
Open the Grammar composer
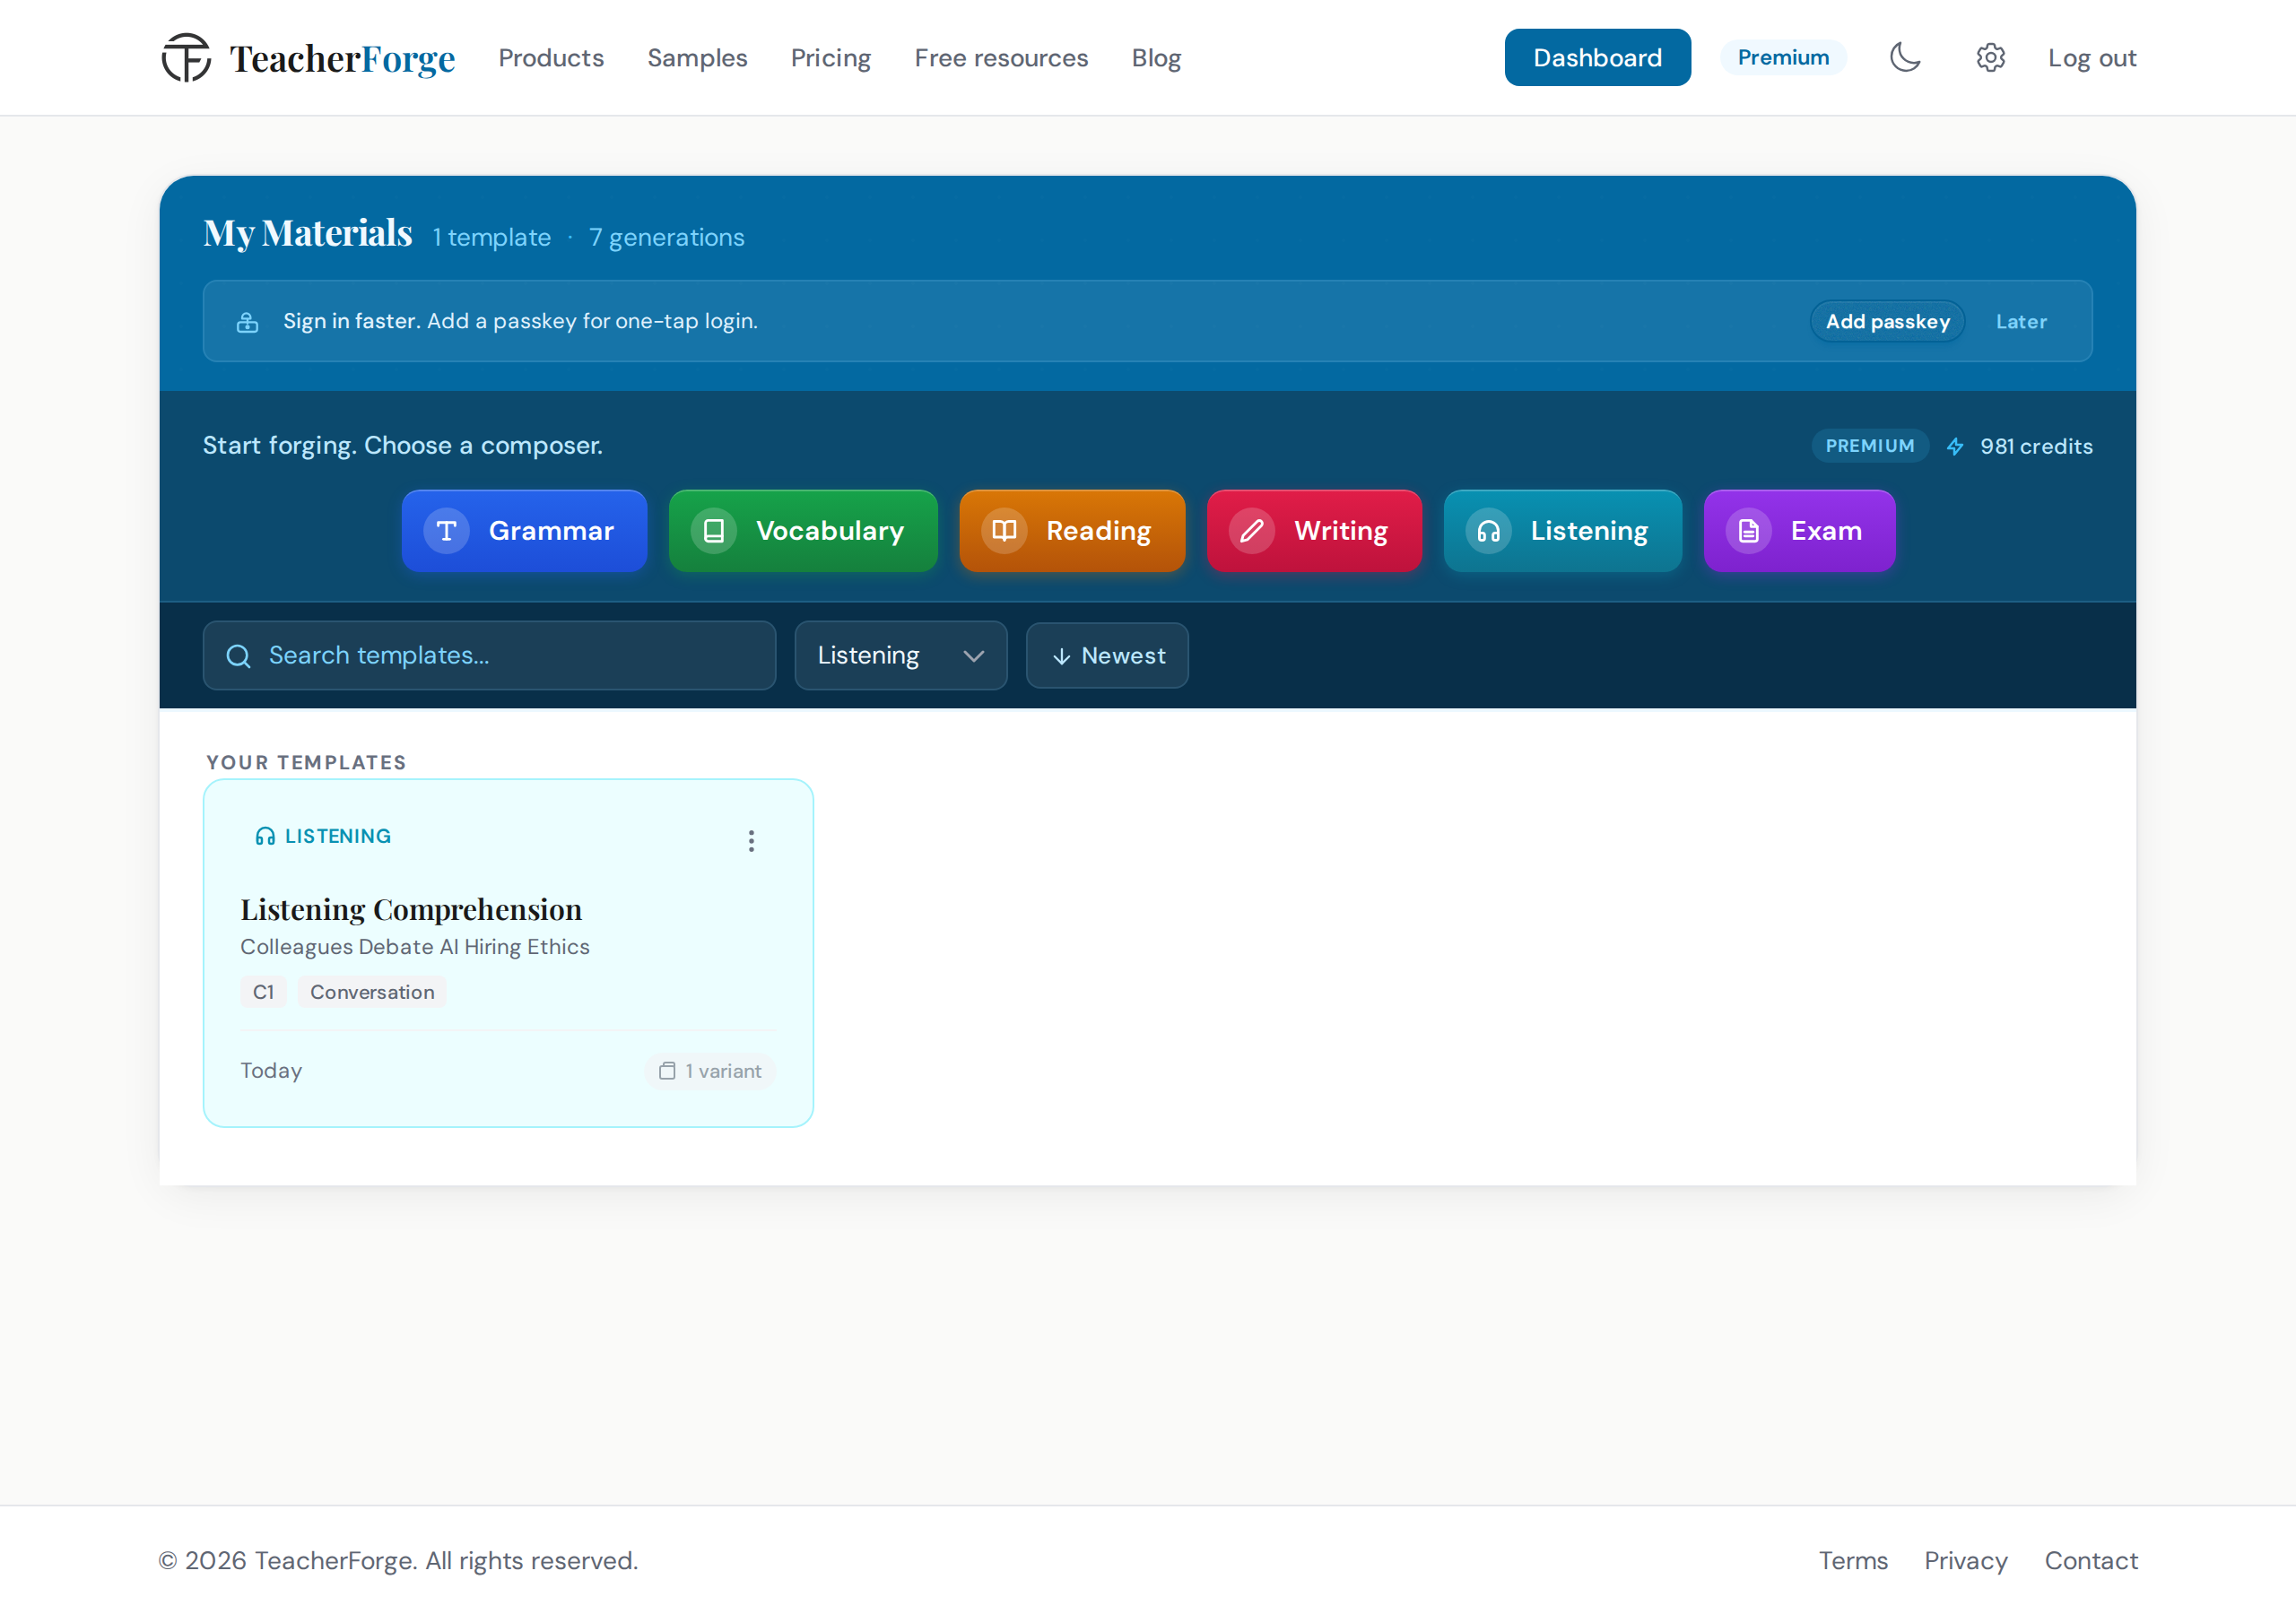coord(524,531)
